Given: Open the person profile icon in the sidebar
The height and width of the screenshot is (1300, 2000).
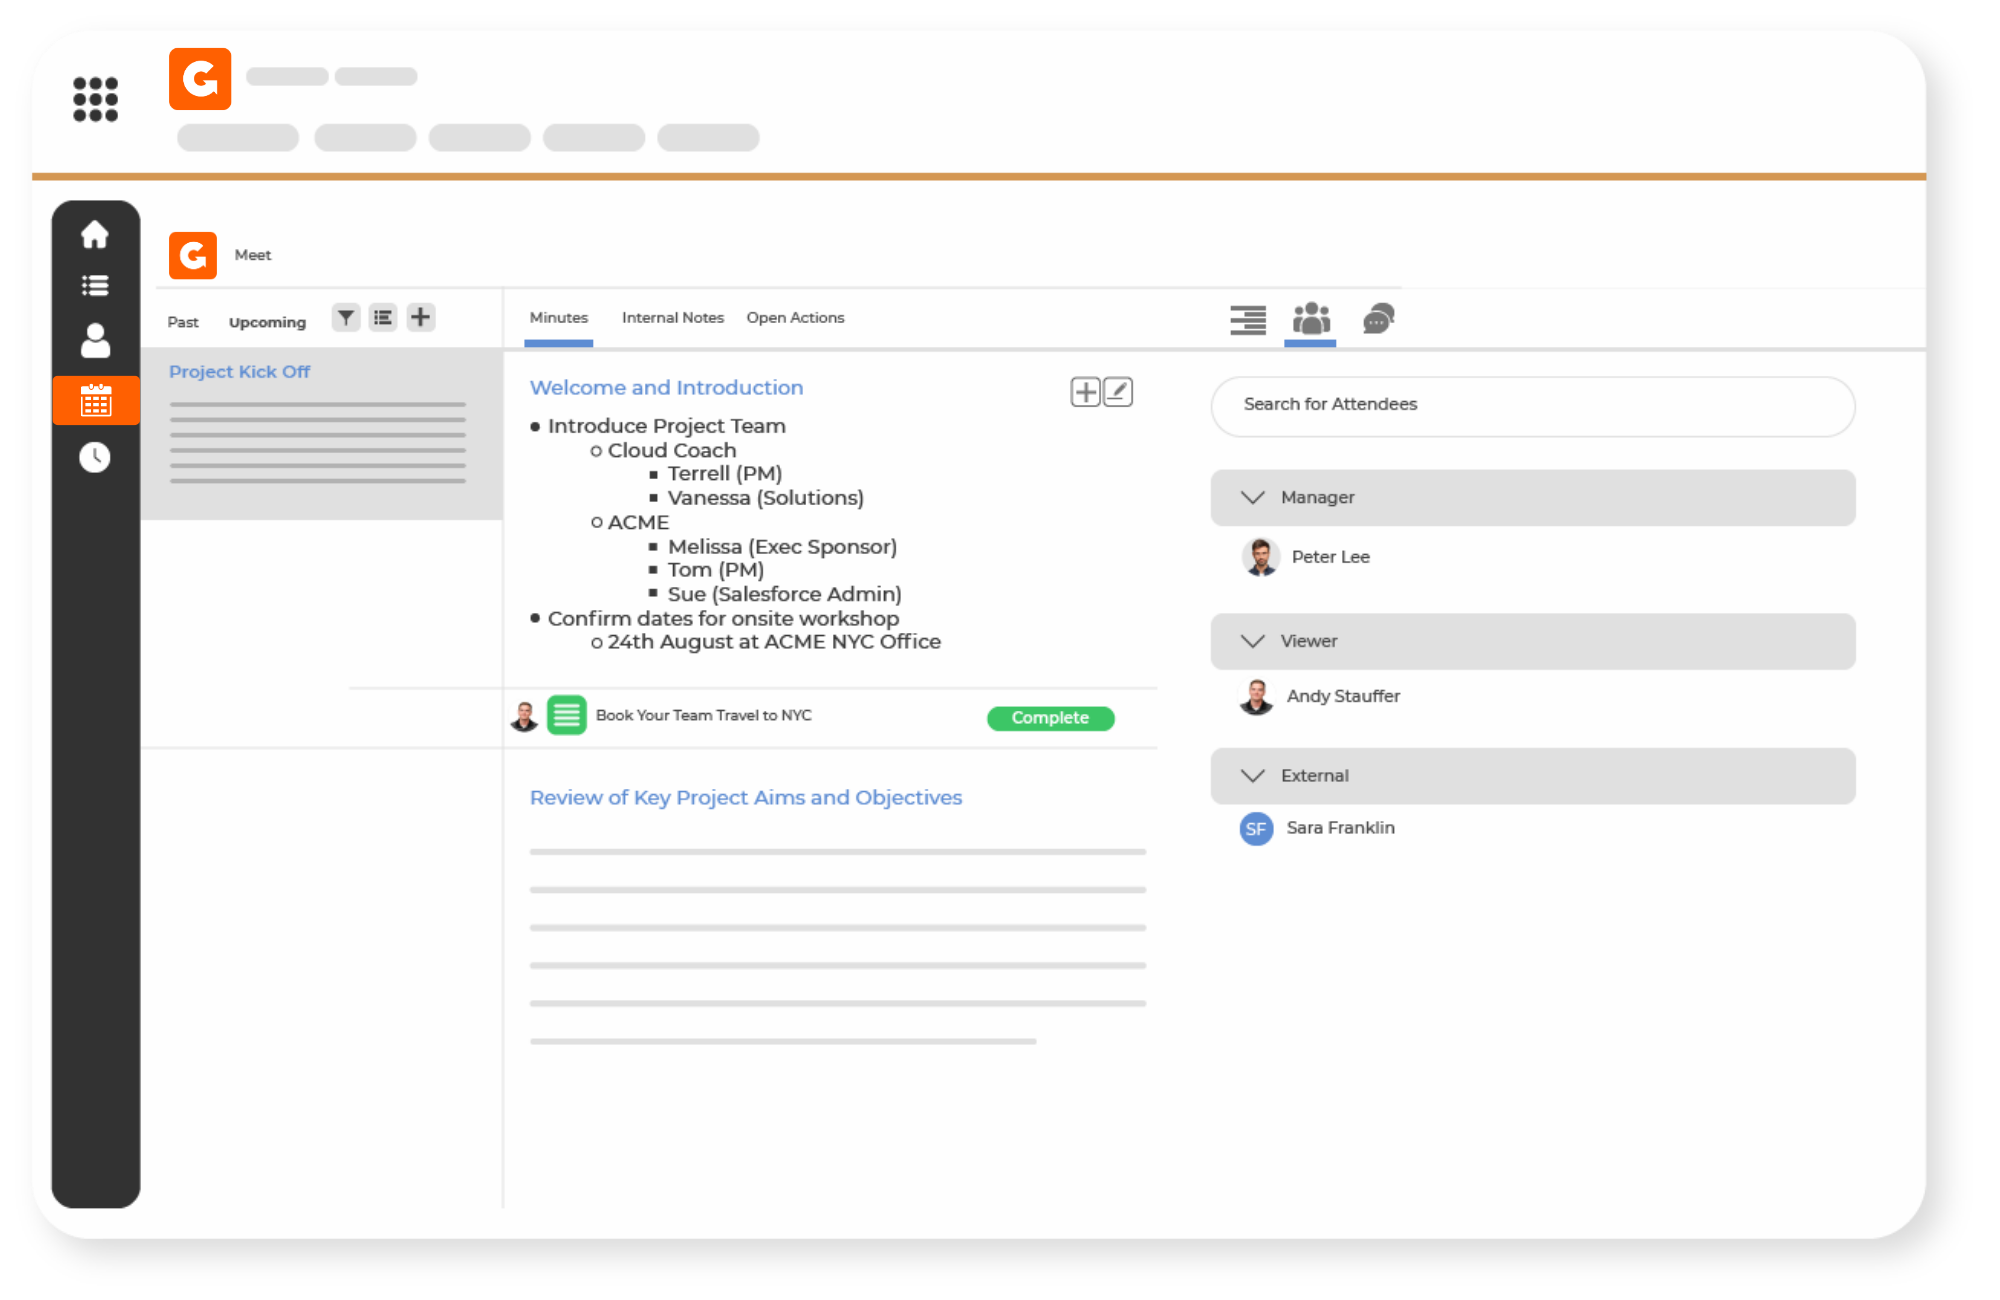Looking at the screenshot, I should (95, 340).
